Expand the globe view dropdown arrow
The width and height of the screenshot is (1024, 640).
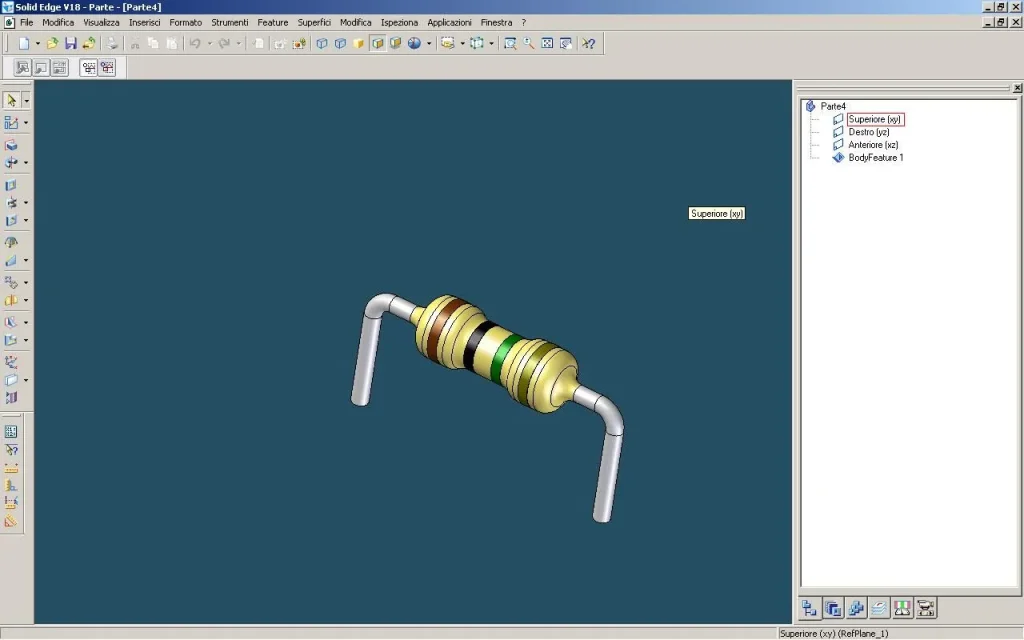pyautogui.click(x=429, y=44)
